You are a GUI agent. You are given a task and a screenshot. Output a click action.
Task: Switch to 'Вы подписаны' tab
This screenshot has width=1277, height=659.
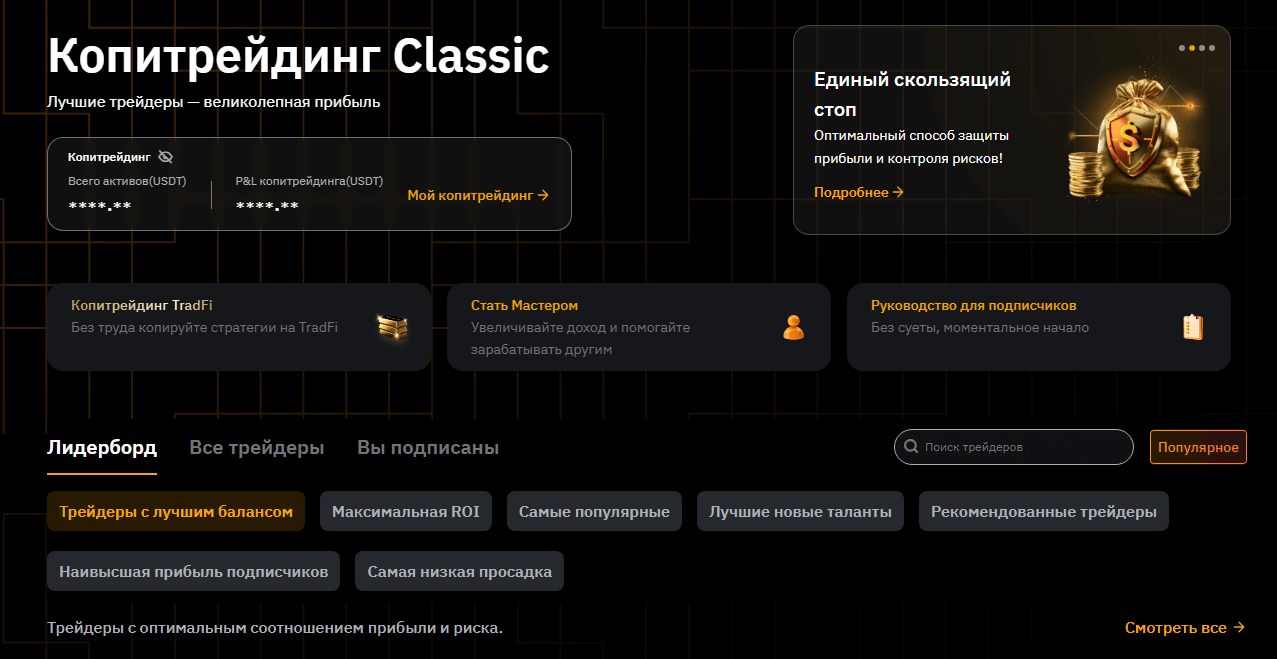pyautogui.click(x=428, y=448)
